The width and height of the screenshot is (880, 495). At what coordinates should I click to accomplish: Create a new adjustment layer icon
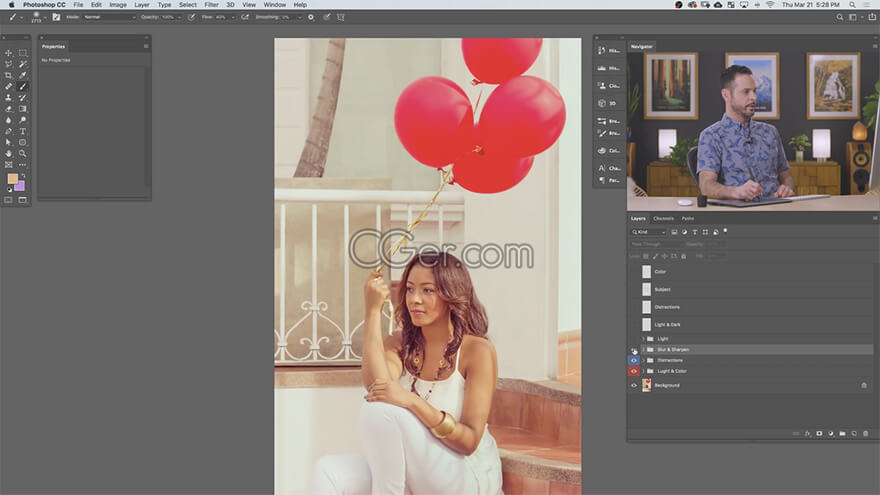tap(831, 433)
